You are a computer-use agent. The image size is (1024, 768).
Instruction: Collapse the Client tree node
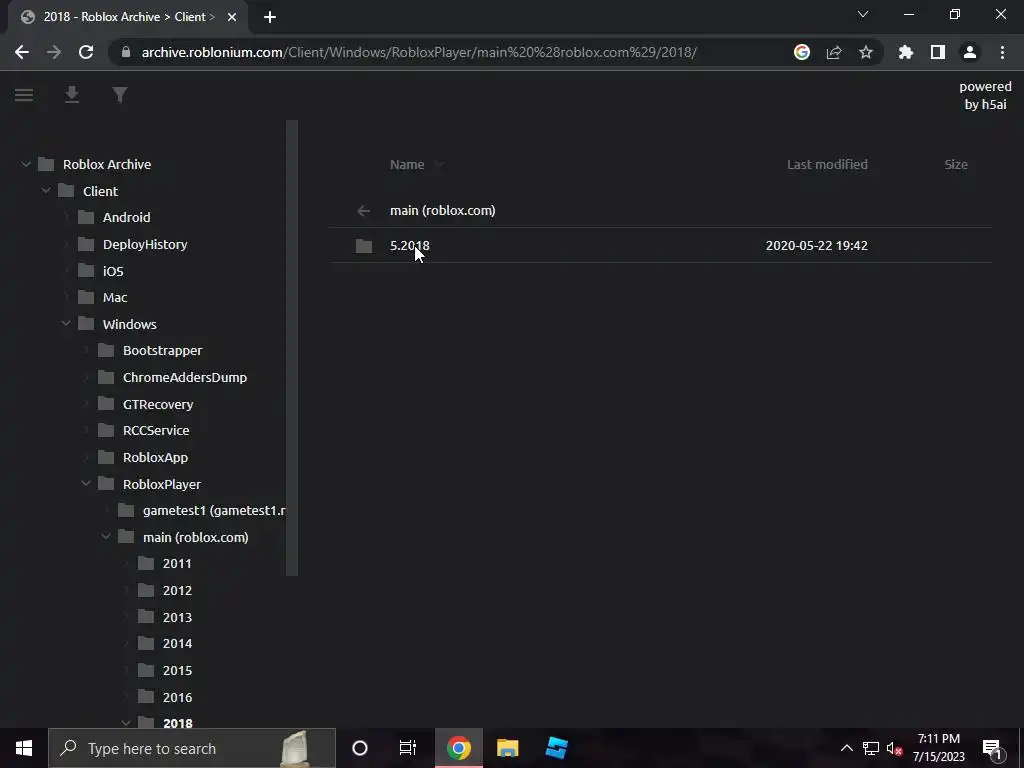46,191
